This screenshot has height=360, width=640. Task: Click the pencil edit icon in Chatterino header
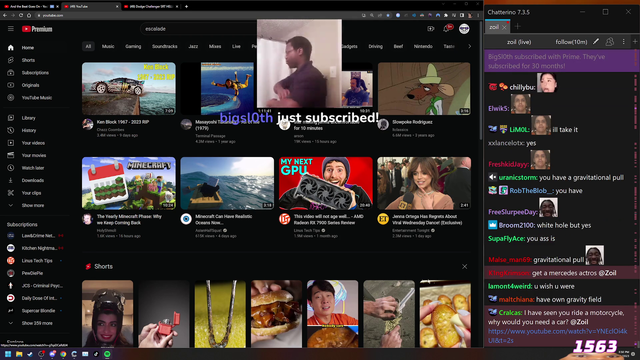point(596,42)
